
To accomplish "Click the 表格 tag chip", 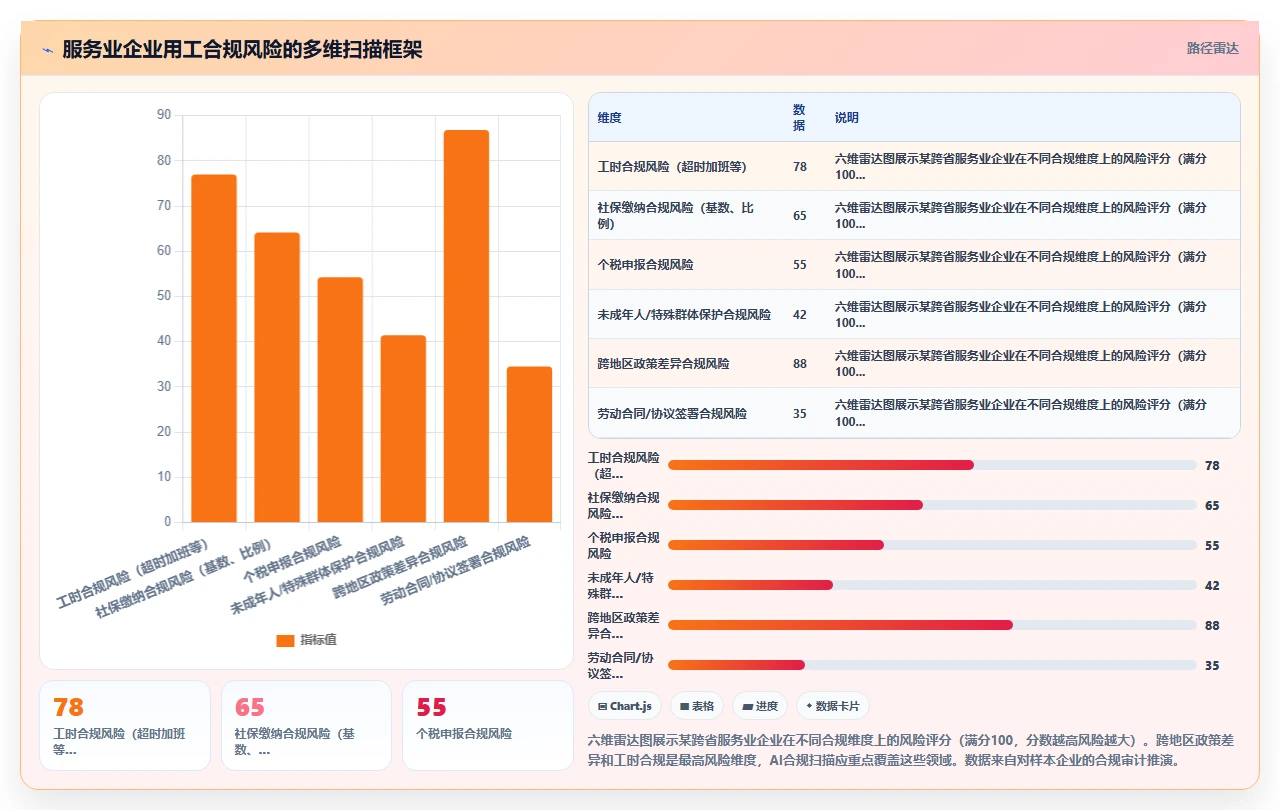I will pyautogui.click(x=697, y=706).
